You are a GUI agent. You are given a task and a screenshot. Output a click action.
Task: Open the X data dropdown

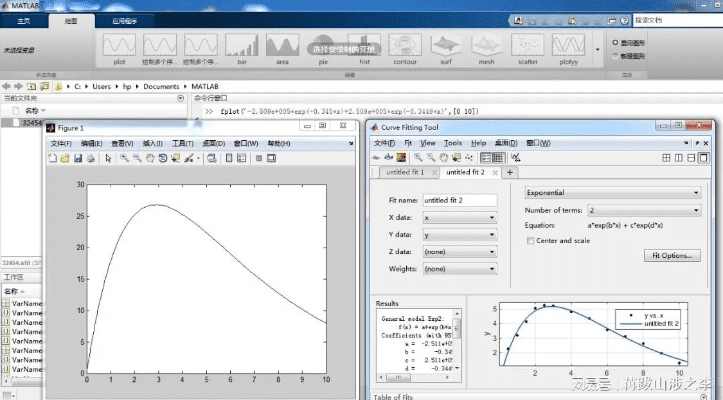(x=459, y=217)
